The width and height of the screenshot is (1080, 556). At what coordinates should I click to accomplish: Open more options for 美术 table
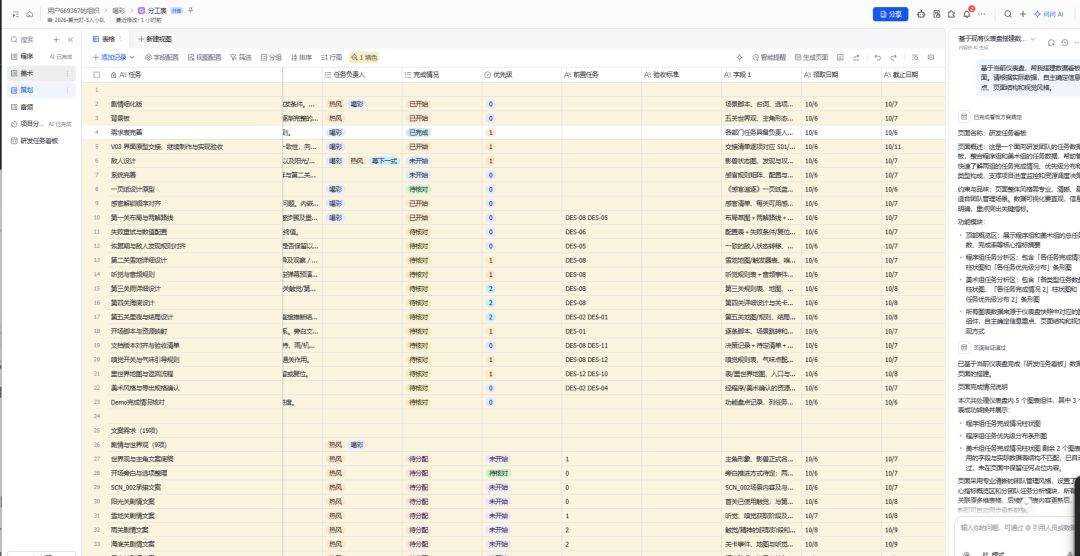[68, 73]
